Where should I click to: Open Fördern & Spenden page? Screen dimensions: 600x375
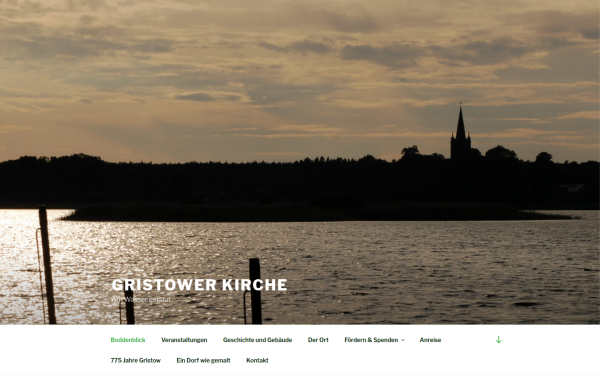(x=371, y=340)
